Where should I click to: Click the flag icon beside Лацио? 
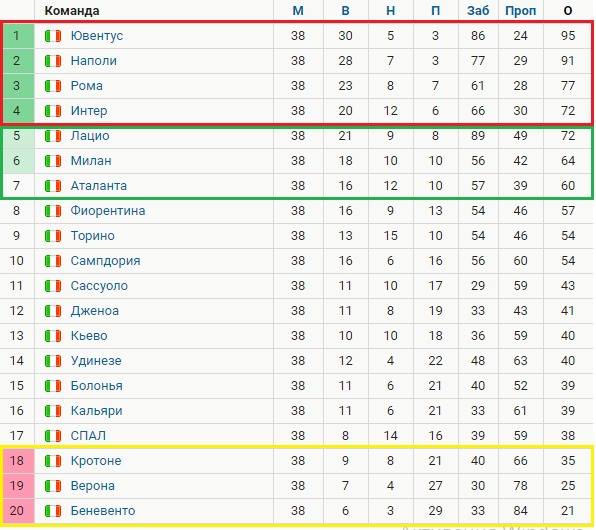pos(53,136)
